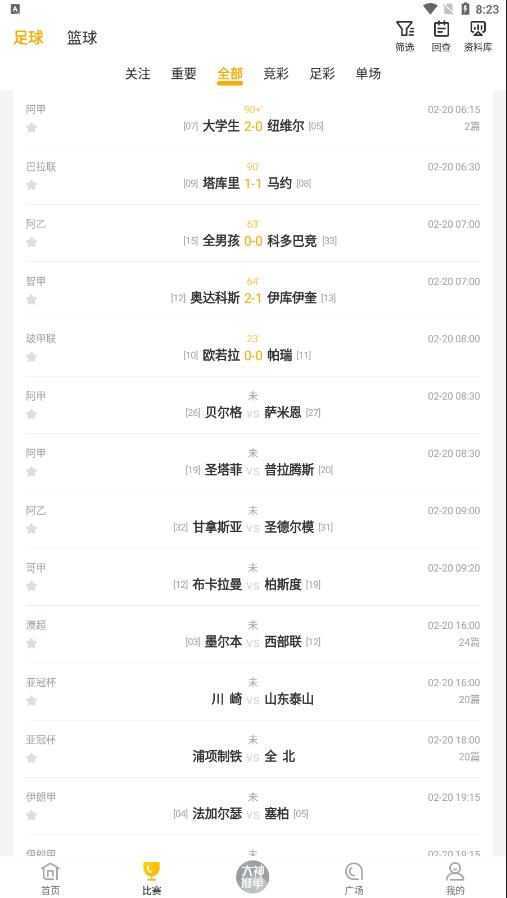Open the 浦项制铁 vs 全北 match row
The height and width of the screenshot is (898, 507).
click(x=253, y=749)
